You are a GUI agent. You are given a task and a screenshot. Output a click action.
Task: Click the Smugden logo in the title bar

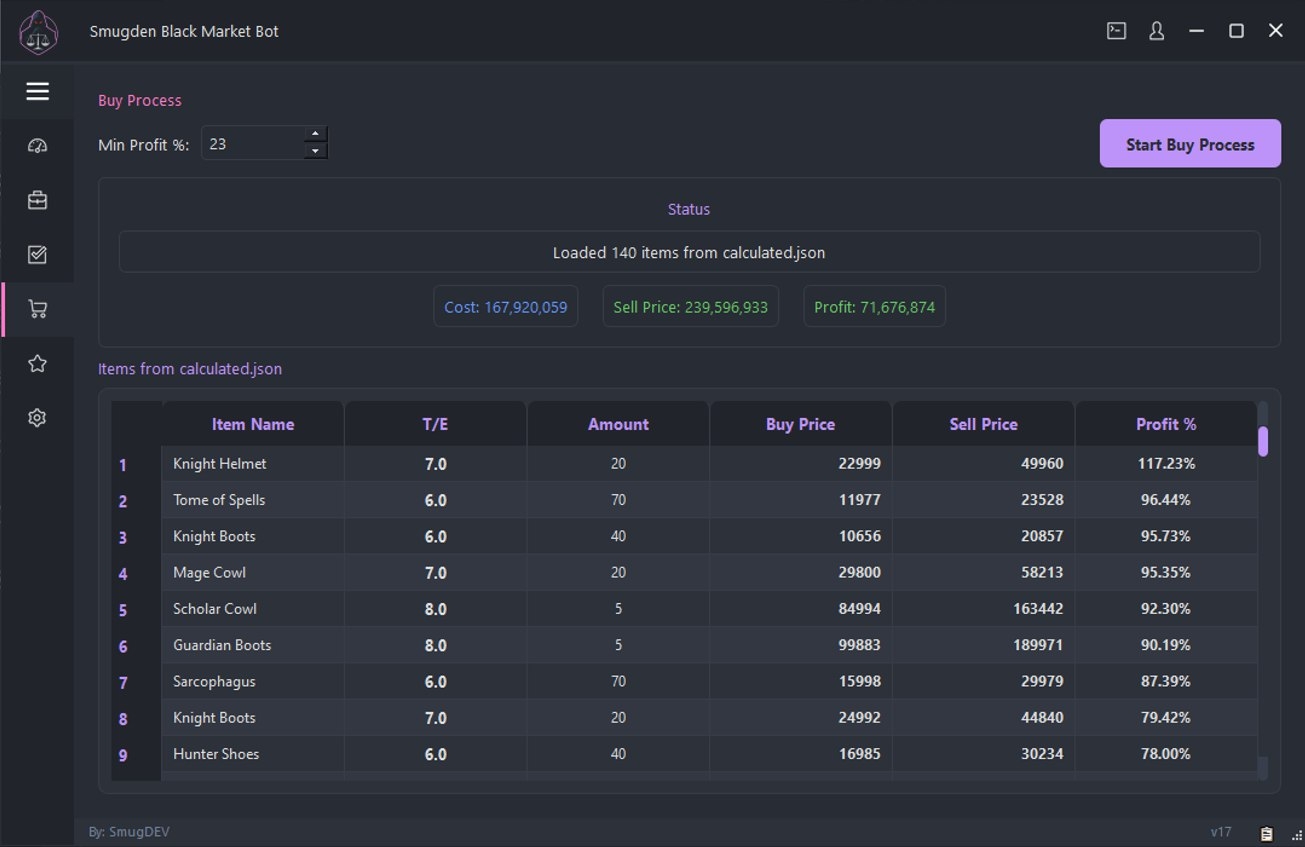pos(38,31)
